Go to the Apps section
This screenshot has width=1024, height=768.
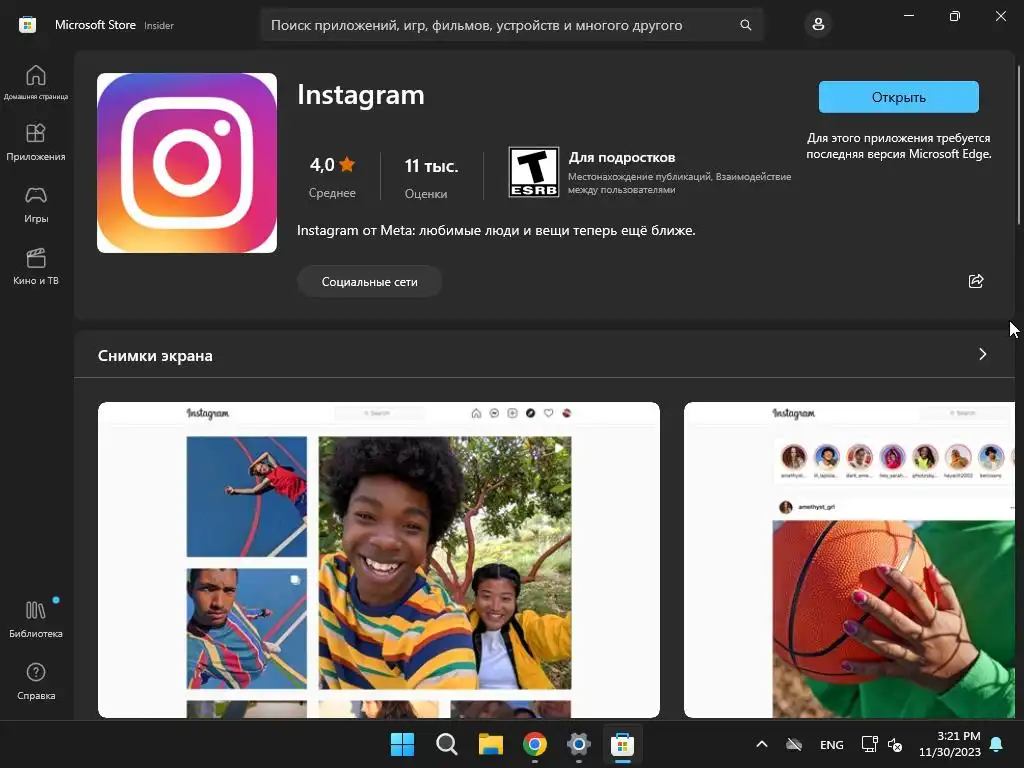36,142
